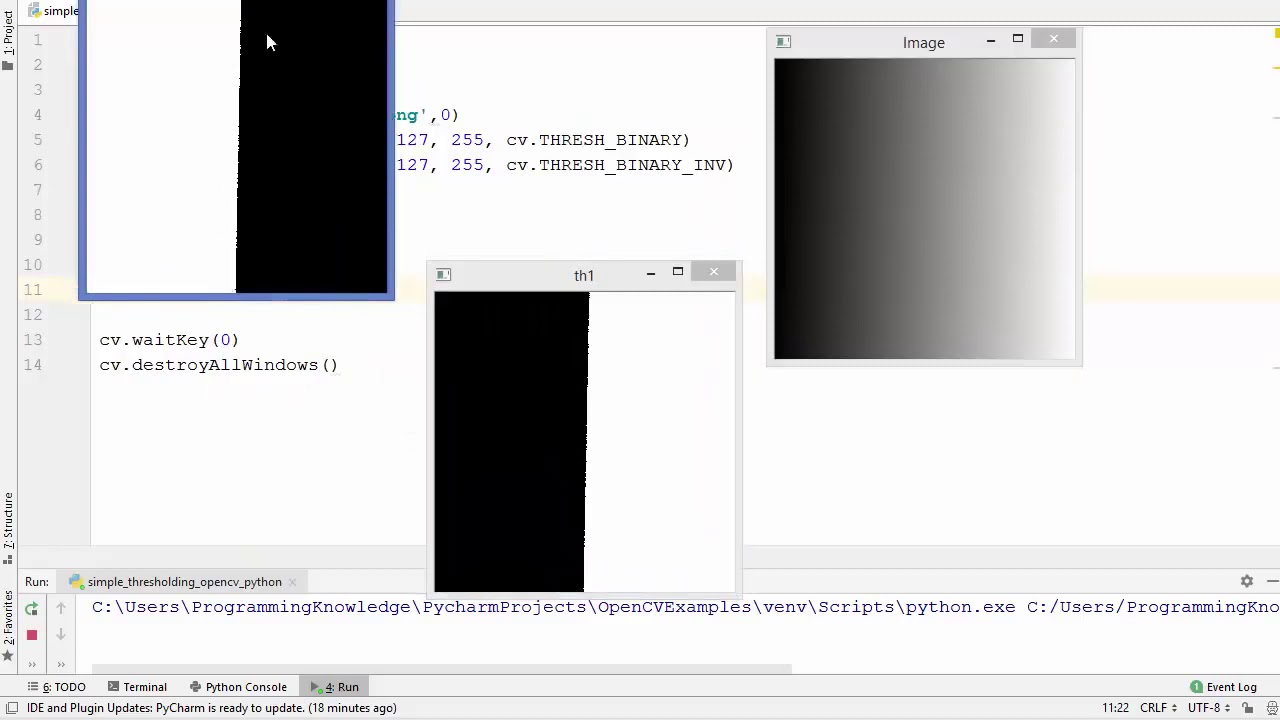Click the Image window title bar
The width and height of the screenshot is (1280, 720).
pyautogui.click(x=924, y=43)
